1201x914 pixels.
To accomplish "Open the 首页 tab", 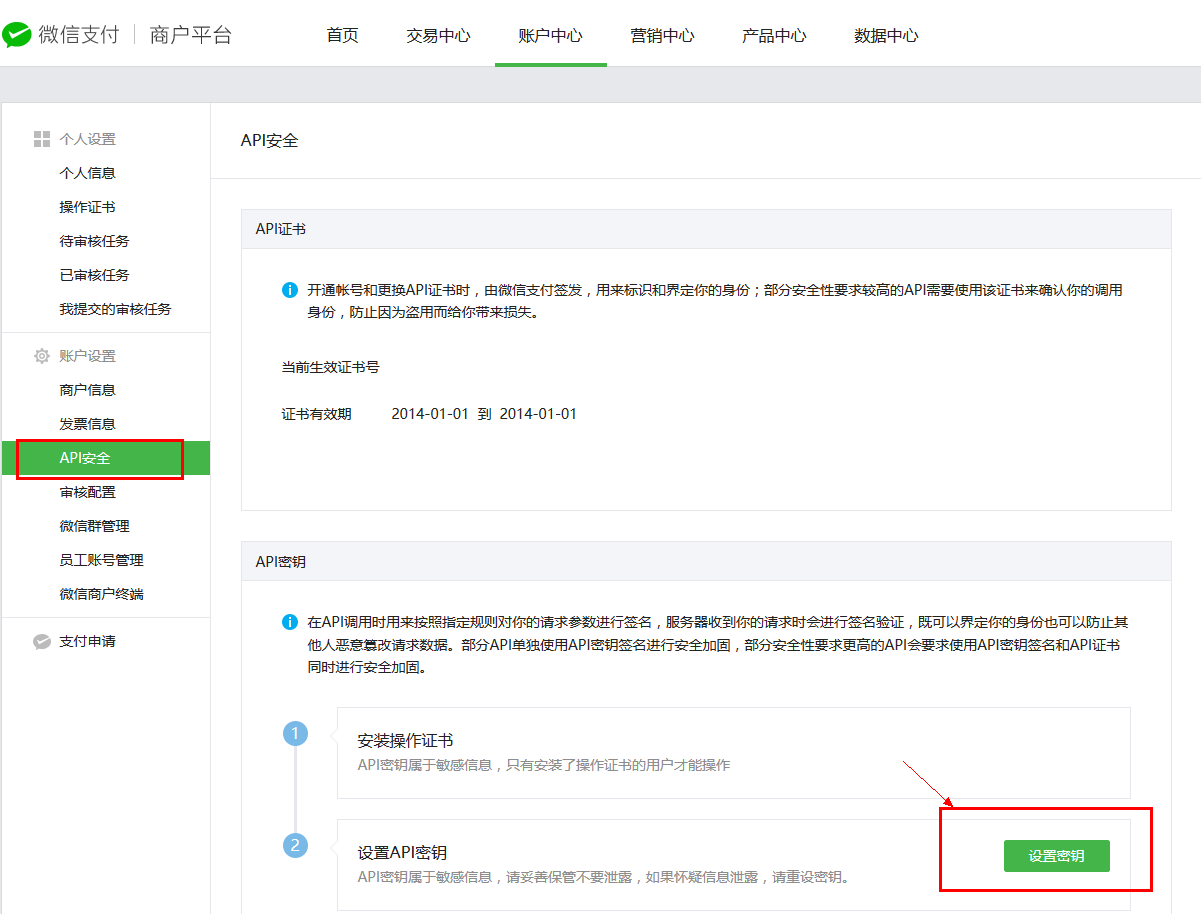I will pyautogui.click(x=342, y=36).
